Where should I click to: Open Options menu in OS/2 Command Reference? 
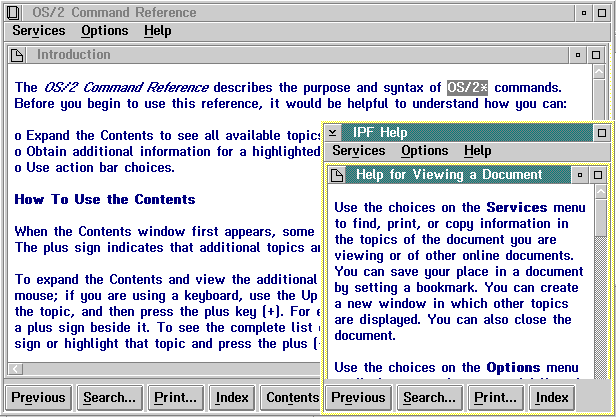pyautogui.click(x=104, y=31)
